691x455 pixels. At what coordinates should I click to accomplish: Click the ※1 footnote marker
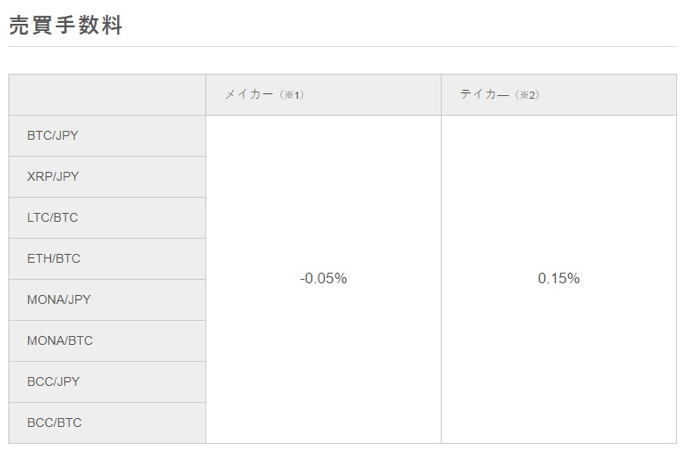292,95
